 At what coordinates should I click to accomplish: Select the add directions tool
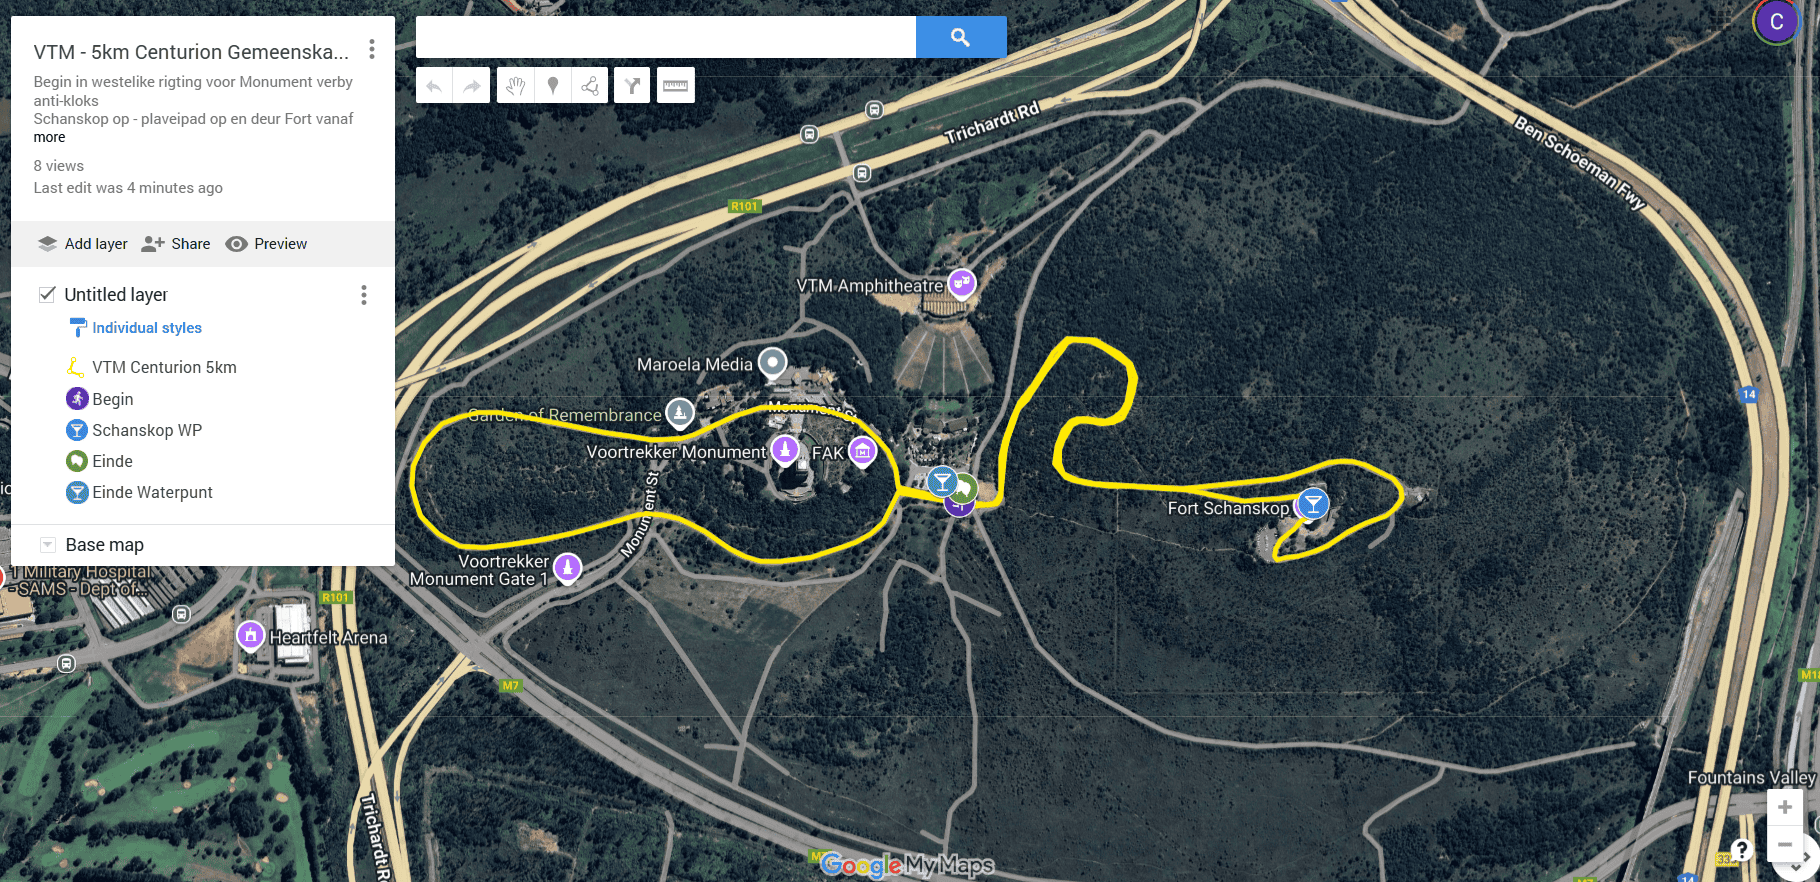tap(632, 86)
